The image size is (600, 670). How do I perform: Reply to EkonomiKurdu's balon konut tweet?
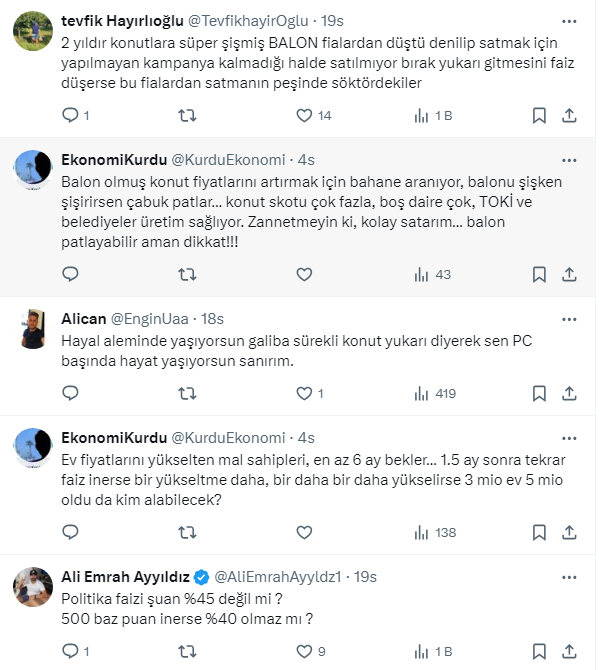click(70, 274)
